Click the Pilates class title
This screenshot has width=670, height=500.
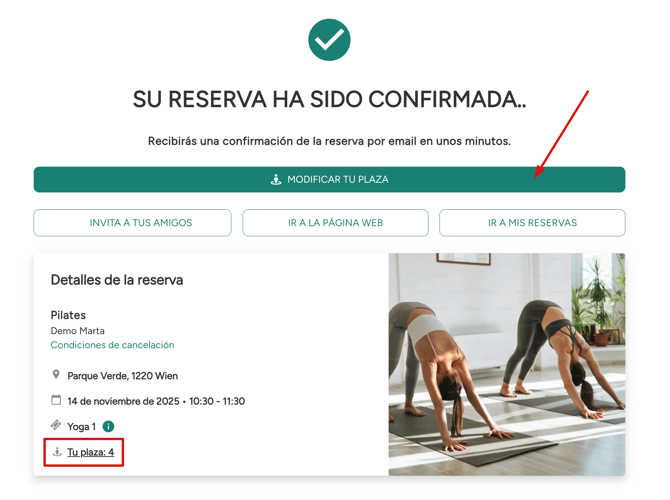(x=68, y=315)
